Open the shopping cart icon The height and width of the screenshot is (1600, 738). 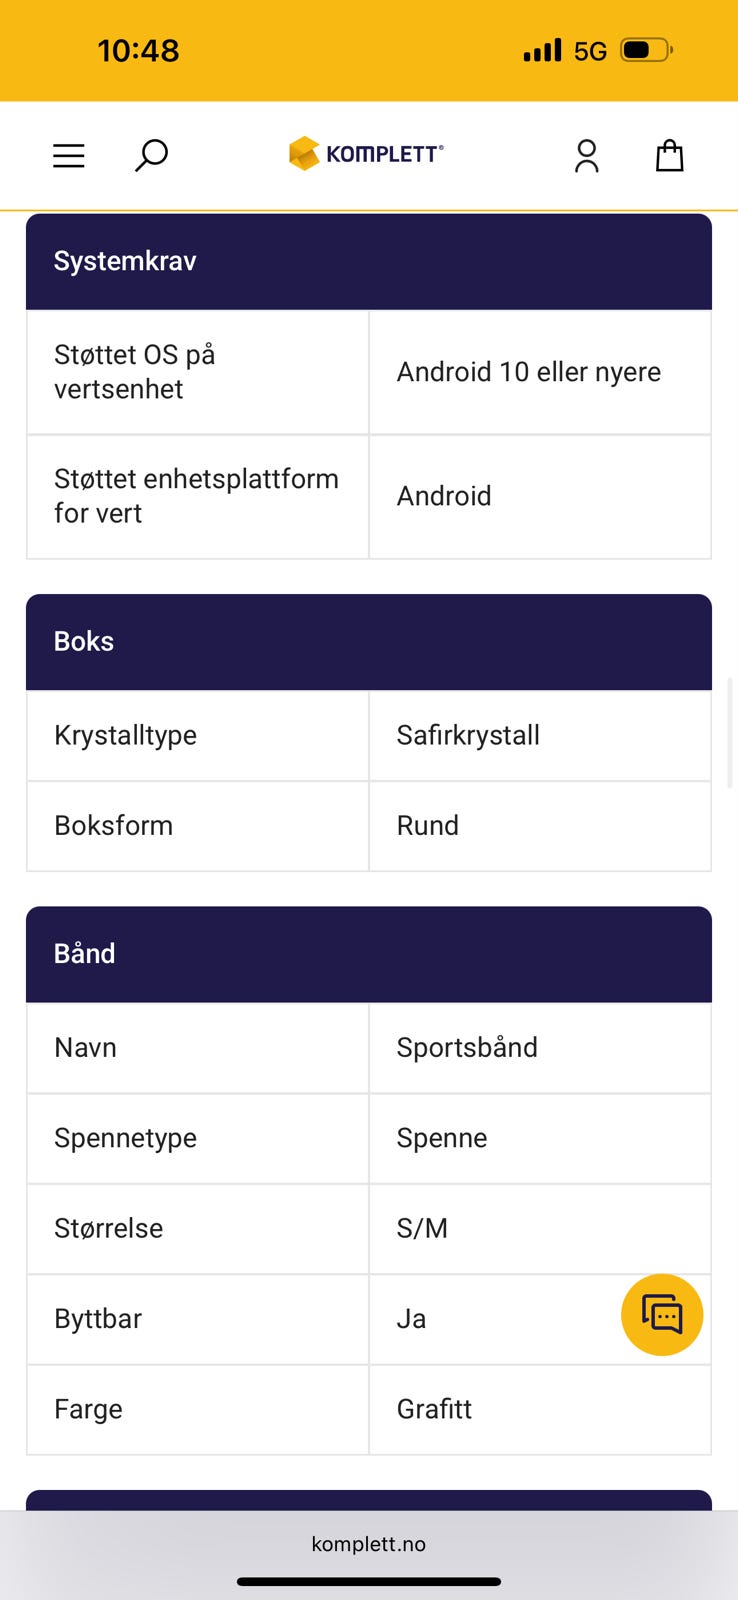(x=669, y=156)
